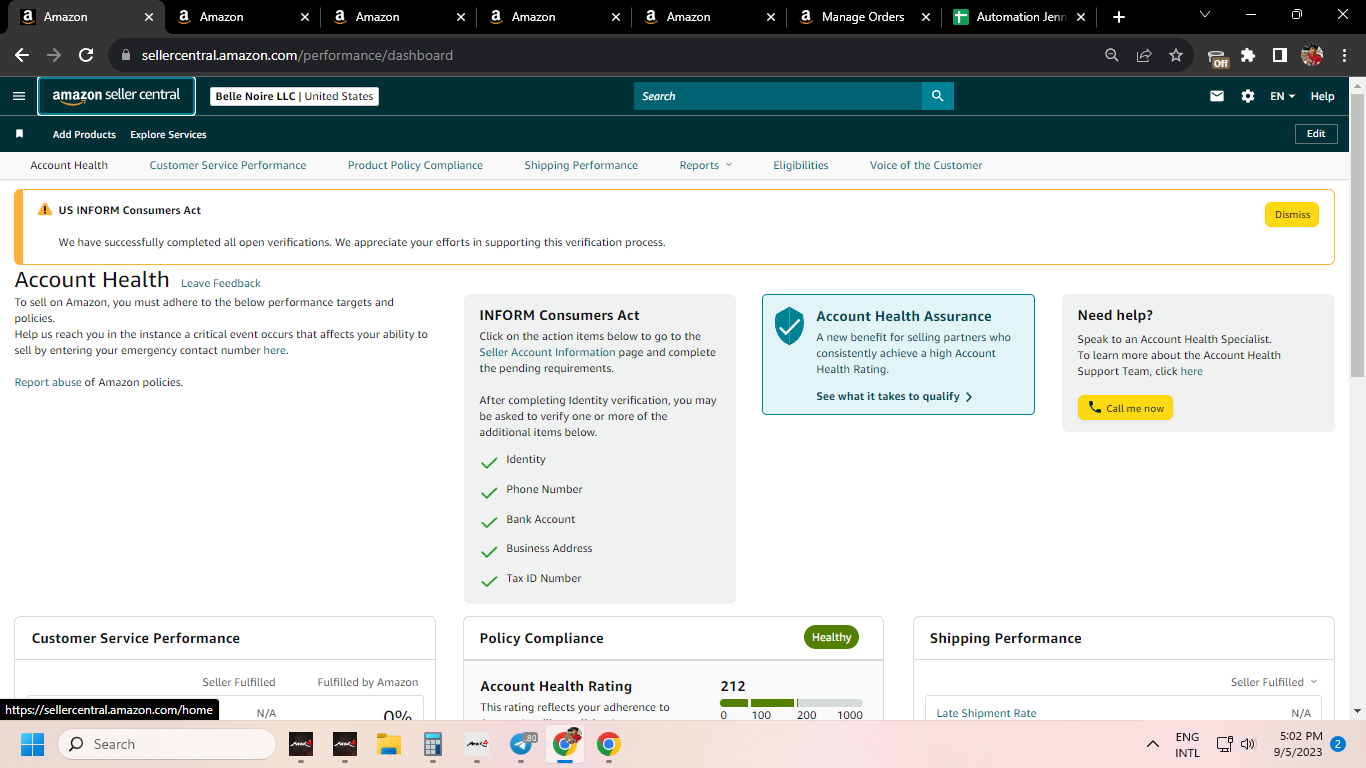
Task: Open Explore Services
Action: pos(168,134)
